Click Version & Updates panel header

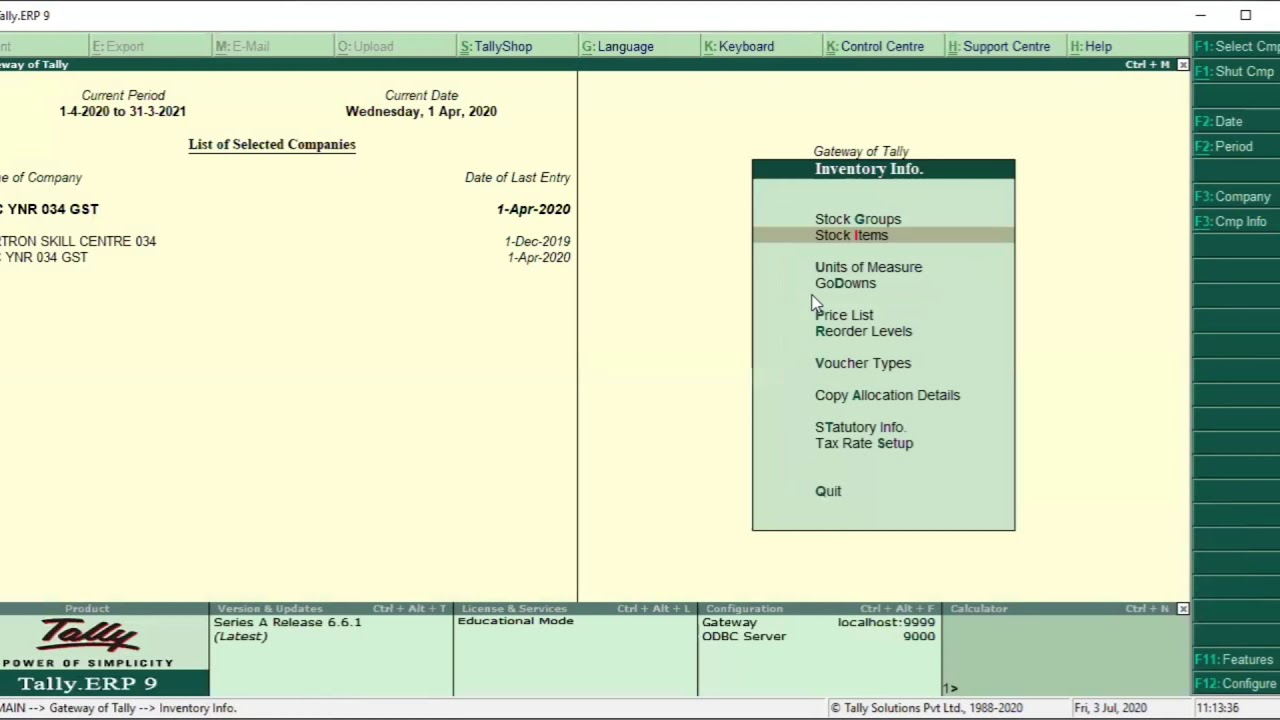point(331,609)
